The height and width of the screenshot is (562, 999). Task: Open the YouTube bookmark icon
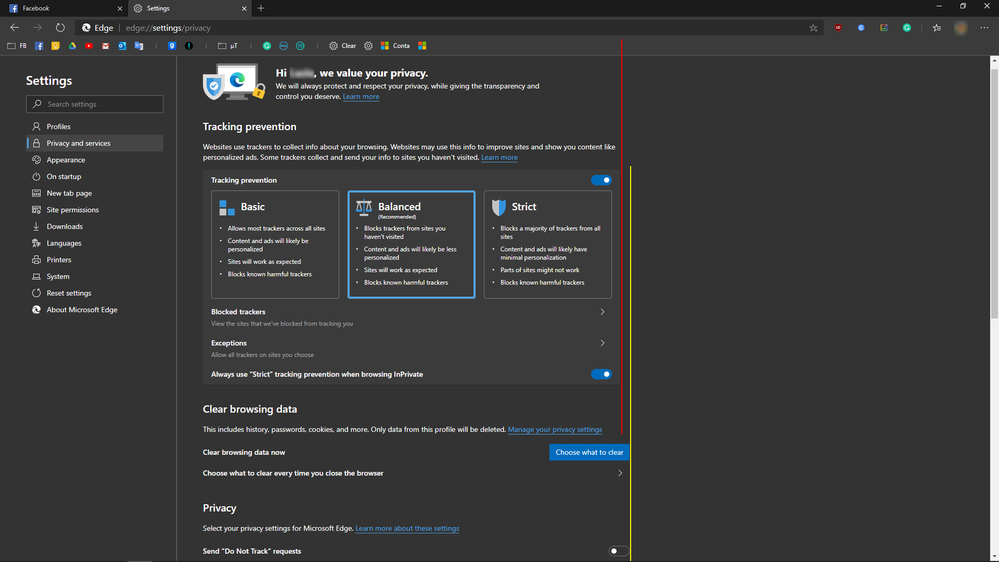(89, 46)
